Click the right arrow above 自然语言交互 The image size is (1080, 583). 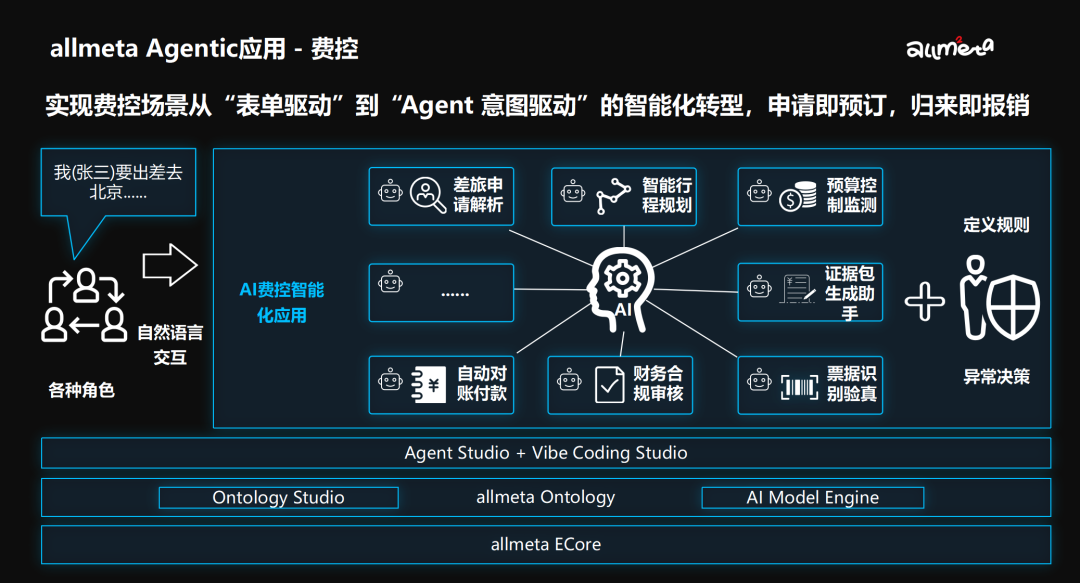point(169,265)
